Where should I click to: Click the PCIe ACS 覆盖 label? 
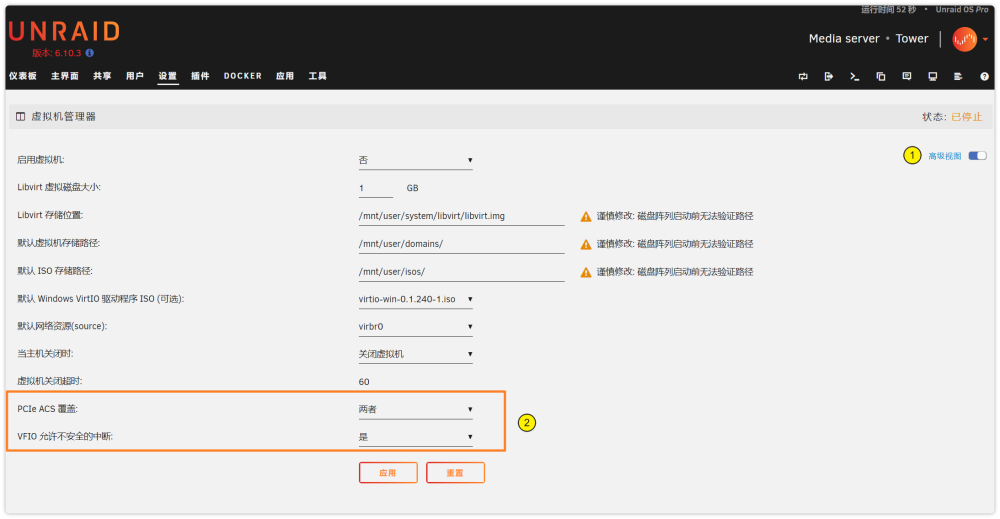[48, 409]
